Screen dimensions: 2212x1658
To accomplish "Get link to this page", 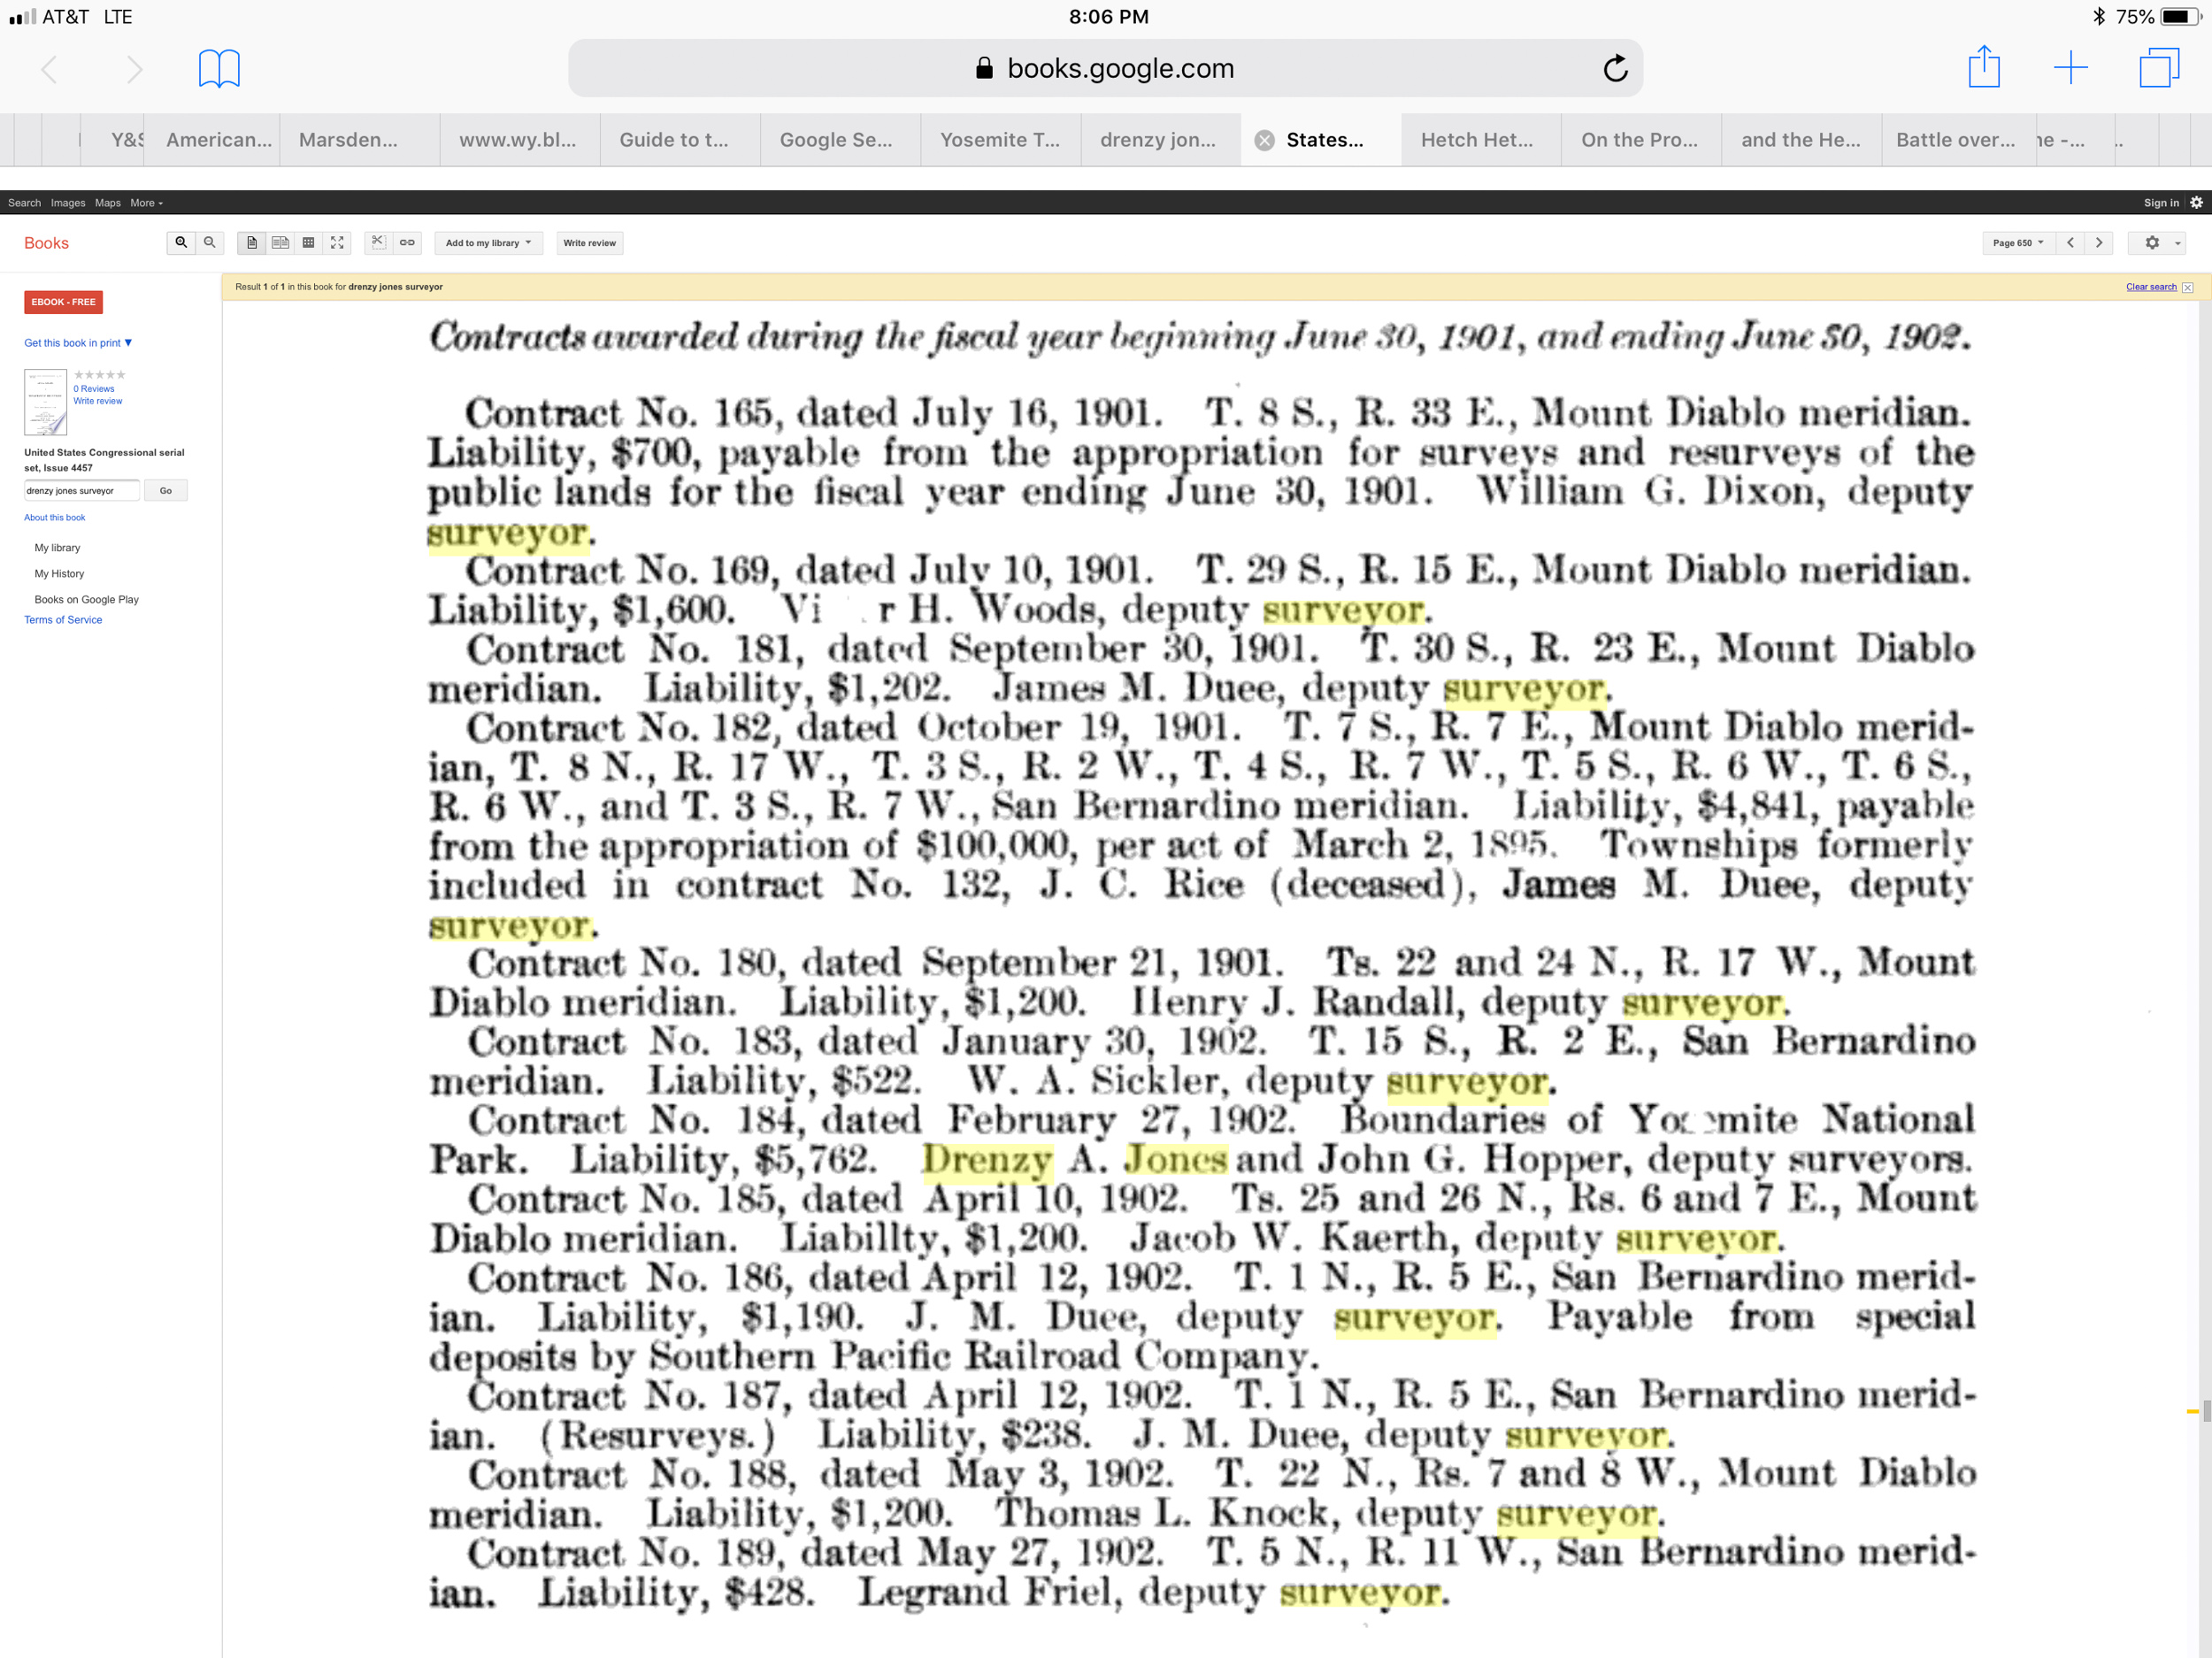I will (x=407, y=243).
